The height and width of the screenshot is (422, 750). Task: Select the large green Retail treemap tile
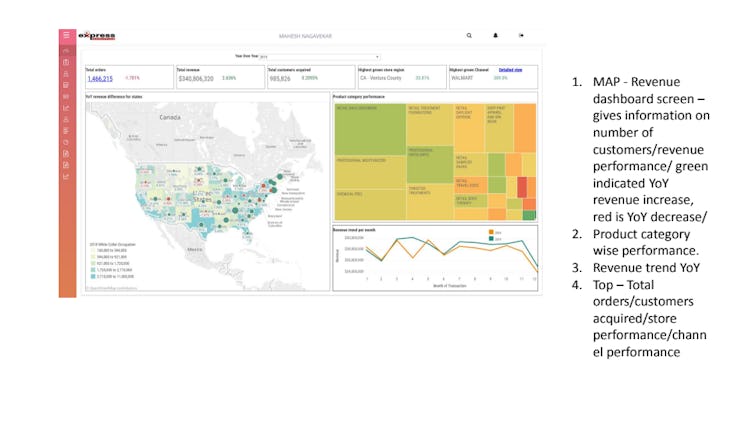[x=370, y=129]
